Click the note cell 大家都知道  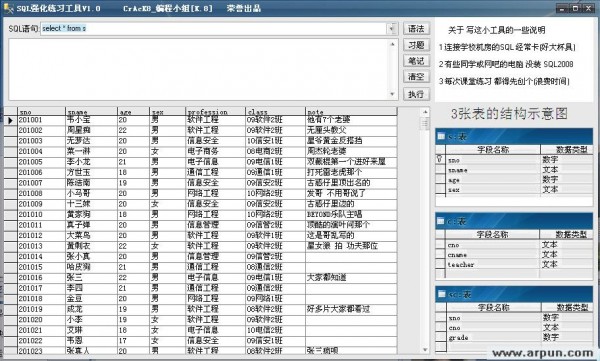coord(351,278)
